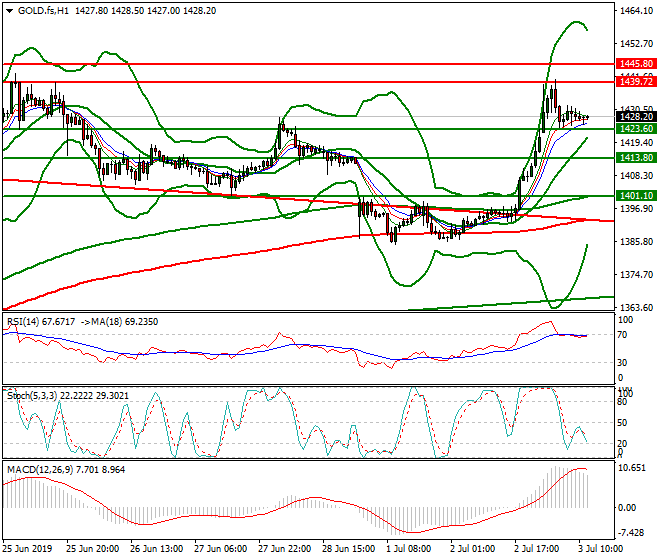
Task: Select the 1452.70 price scale value
Action: point(636,44)
